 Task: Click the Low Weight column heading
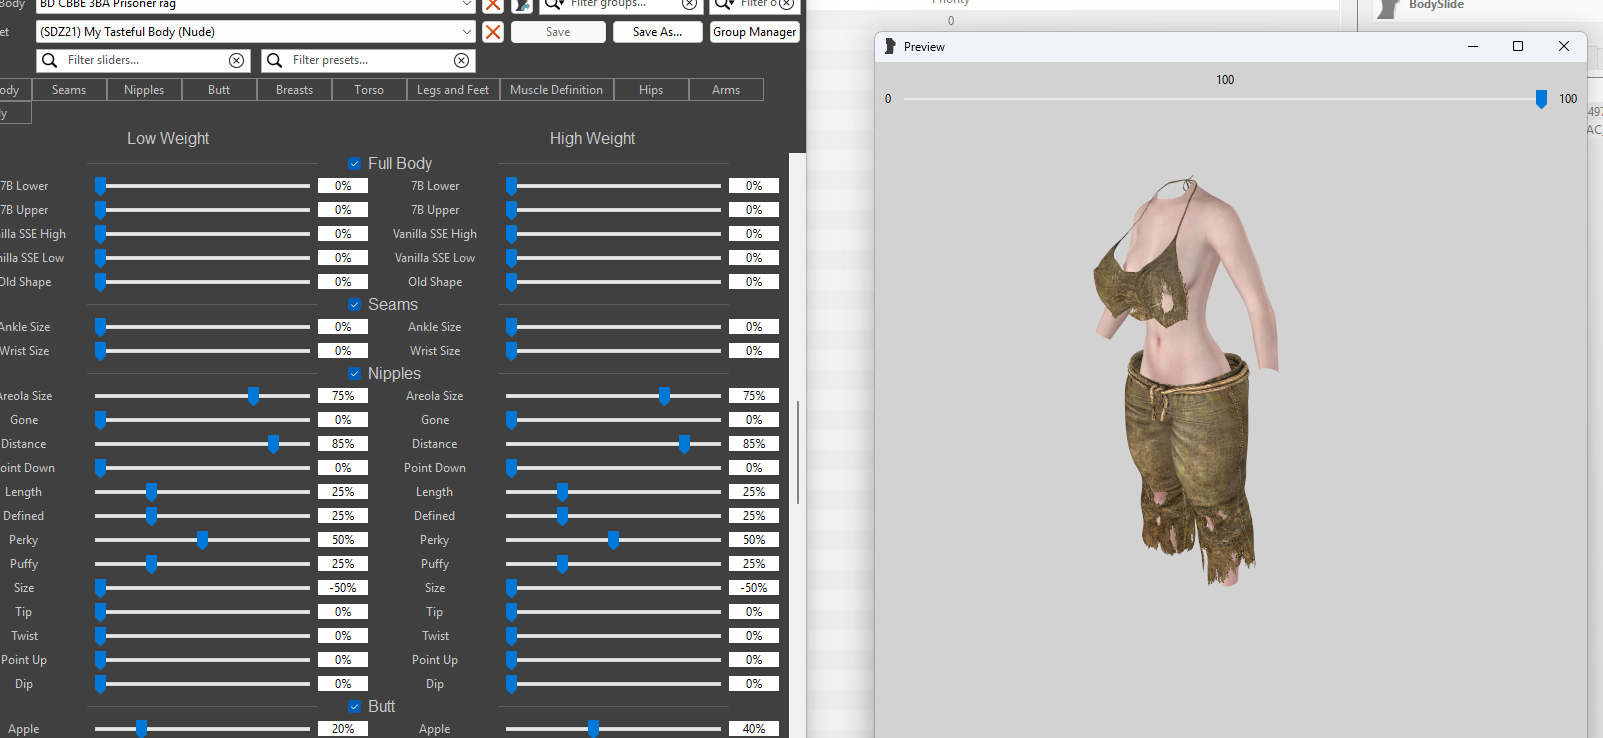click(x=168, y=138)
